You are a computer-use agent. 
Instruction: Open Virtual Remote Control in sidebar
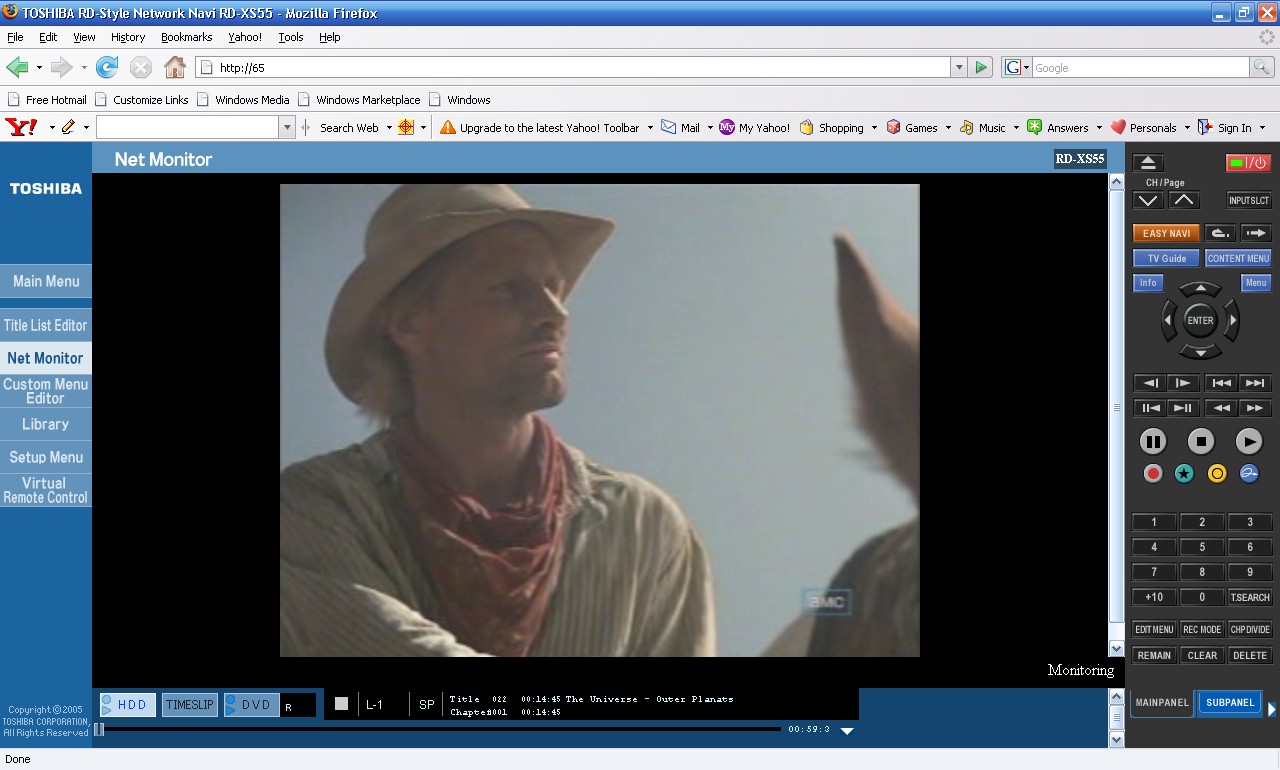point(46,490)
